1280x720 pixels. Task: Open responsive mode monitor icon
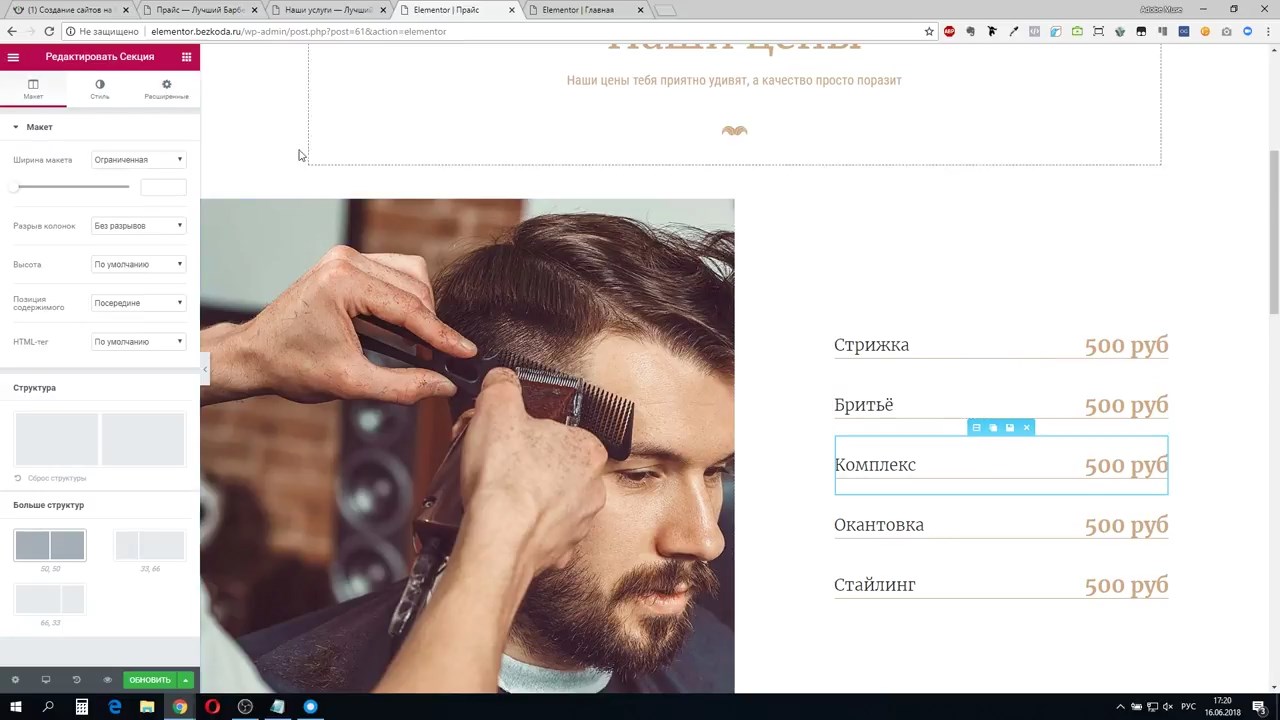click(45, 680)
